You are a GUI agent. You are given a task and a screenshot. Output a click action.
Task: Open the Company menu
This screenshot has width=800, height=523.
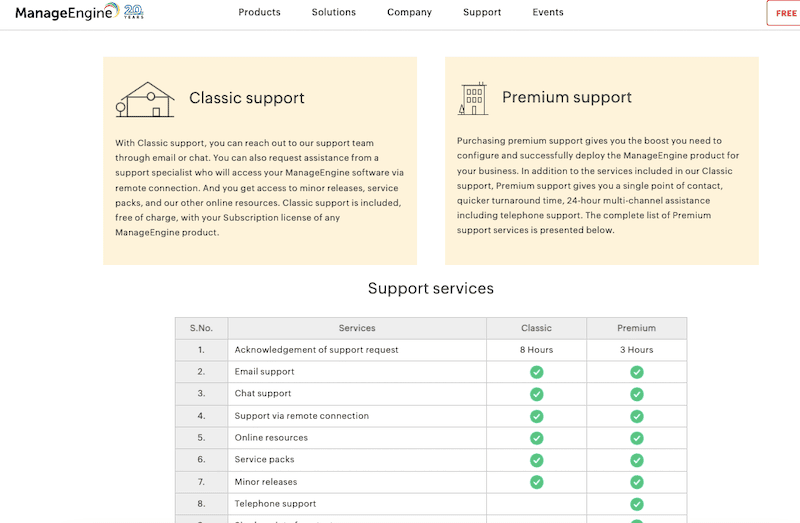tap(409, 12)
